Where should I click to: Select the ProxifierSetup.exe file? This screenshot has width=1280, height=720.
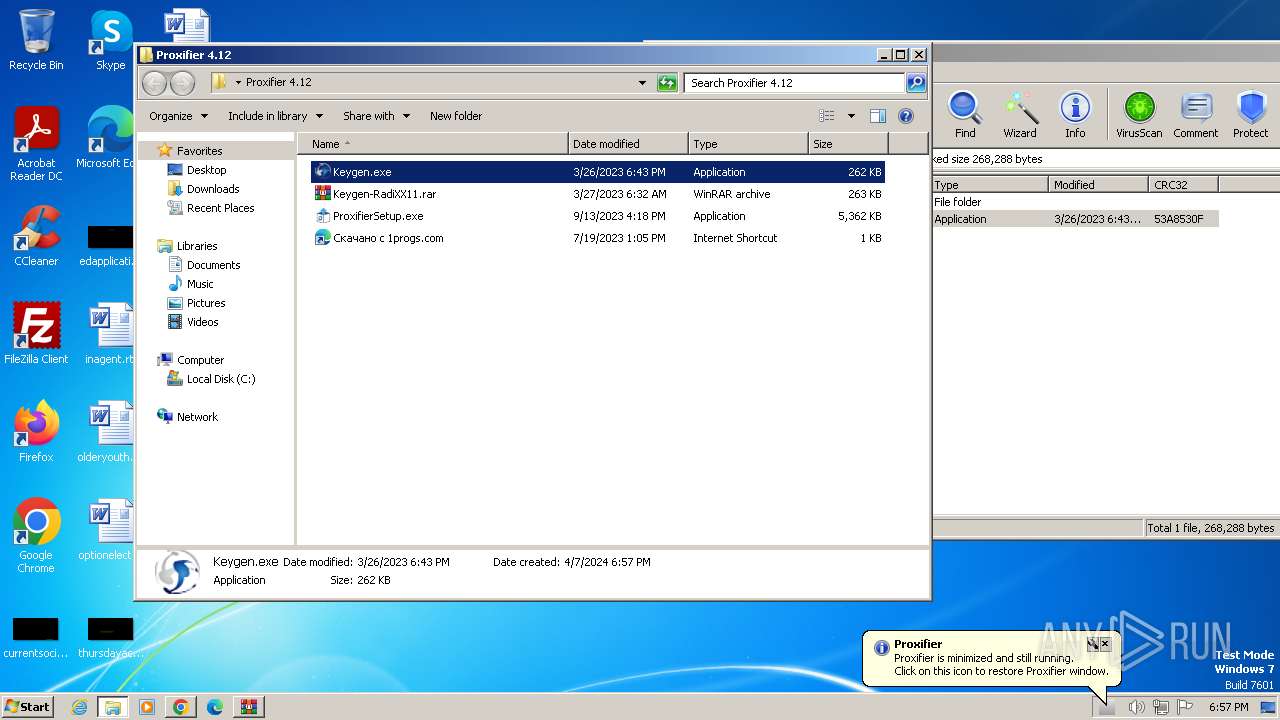click(597, 216)
